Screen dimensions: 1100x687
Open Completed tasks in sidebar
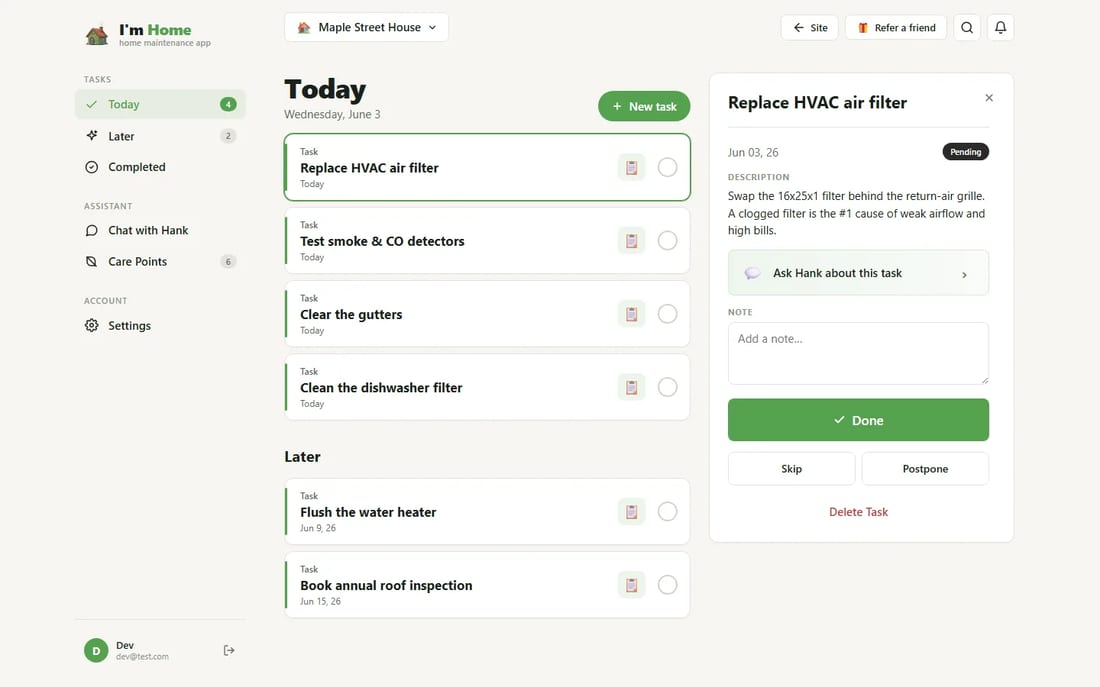point(160,167)
